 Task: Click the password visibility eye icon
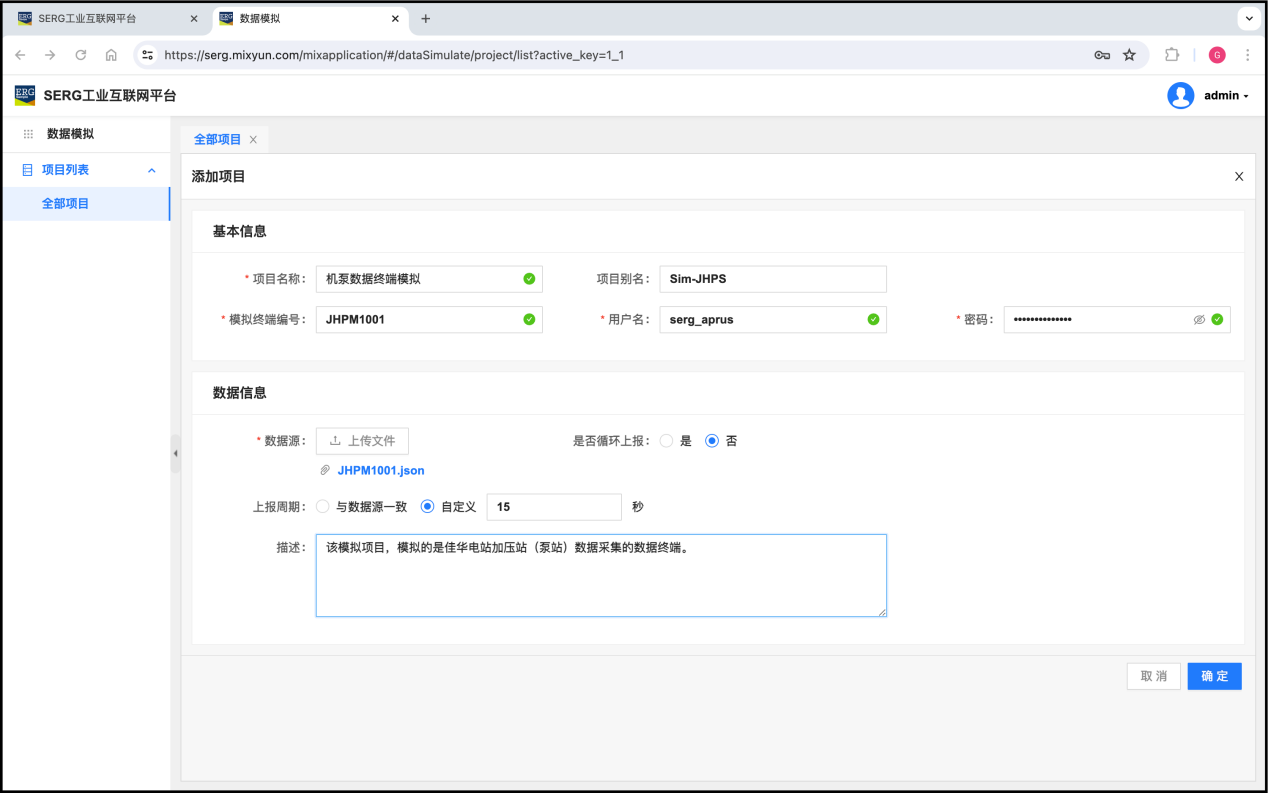[x=1199, y=320]
